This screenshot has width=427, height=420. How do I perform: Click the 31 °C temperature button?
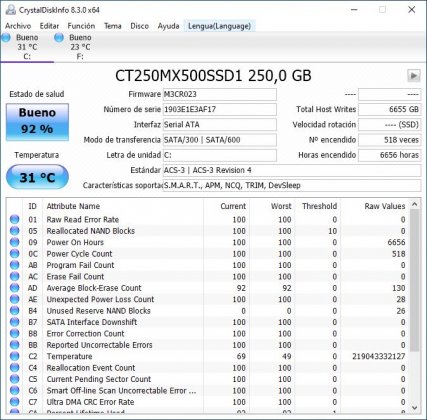[x=37, y=177]
